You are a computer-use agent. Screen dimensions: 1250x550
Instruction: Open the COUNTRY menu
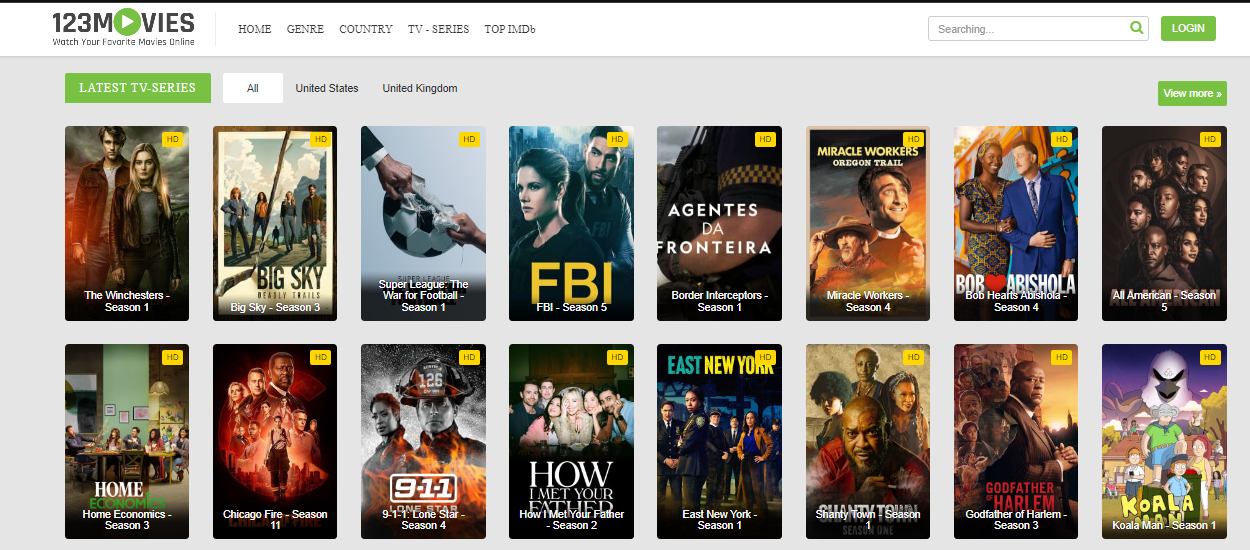pos(366,29)
